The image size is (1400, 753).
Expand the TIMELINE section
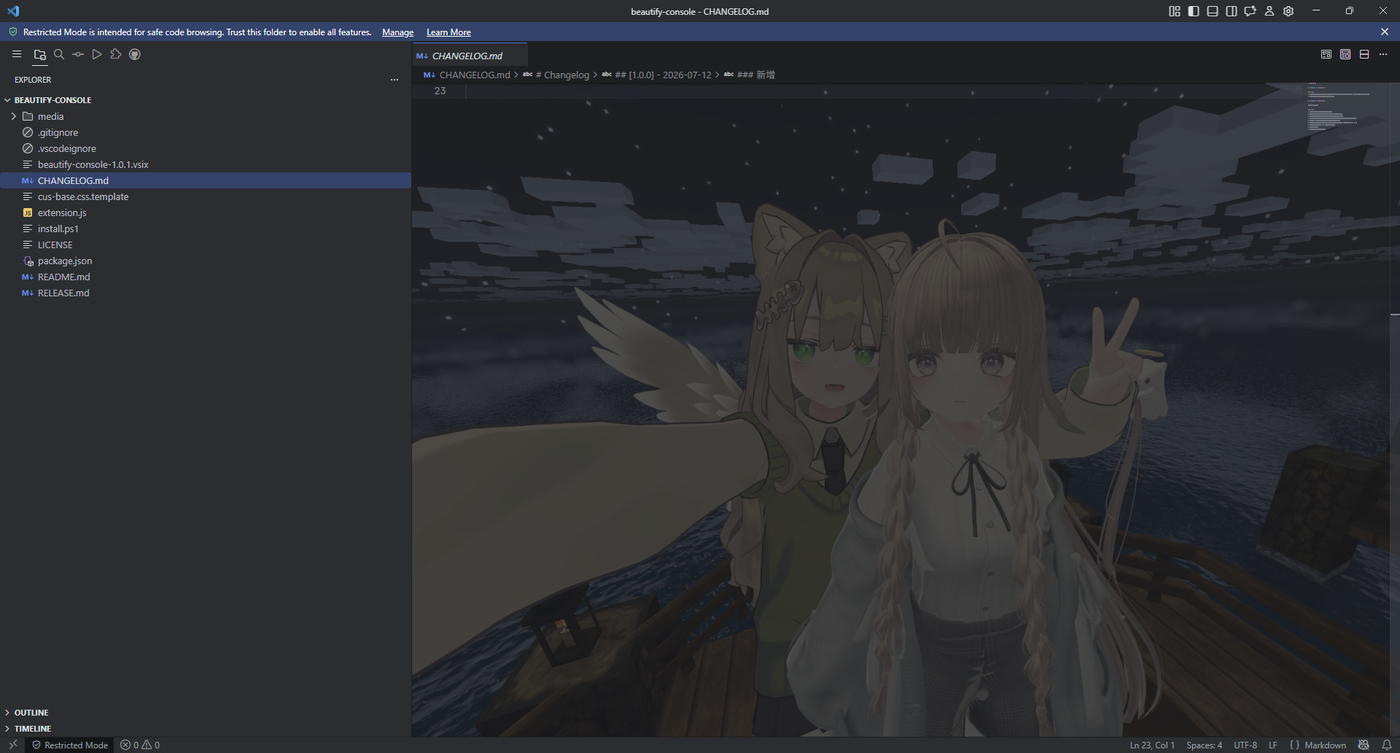(x=205, y=729)
